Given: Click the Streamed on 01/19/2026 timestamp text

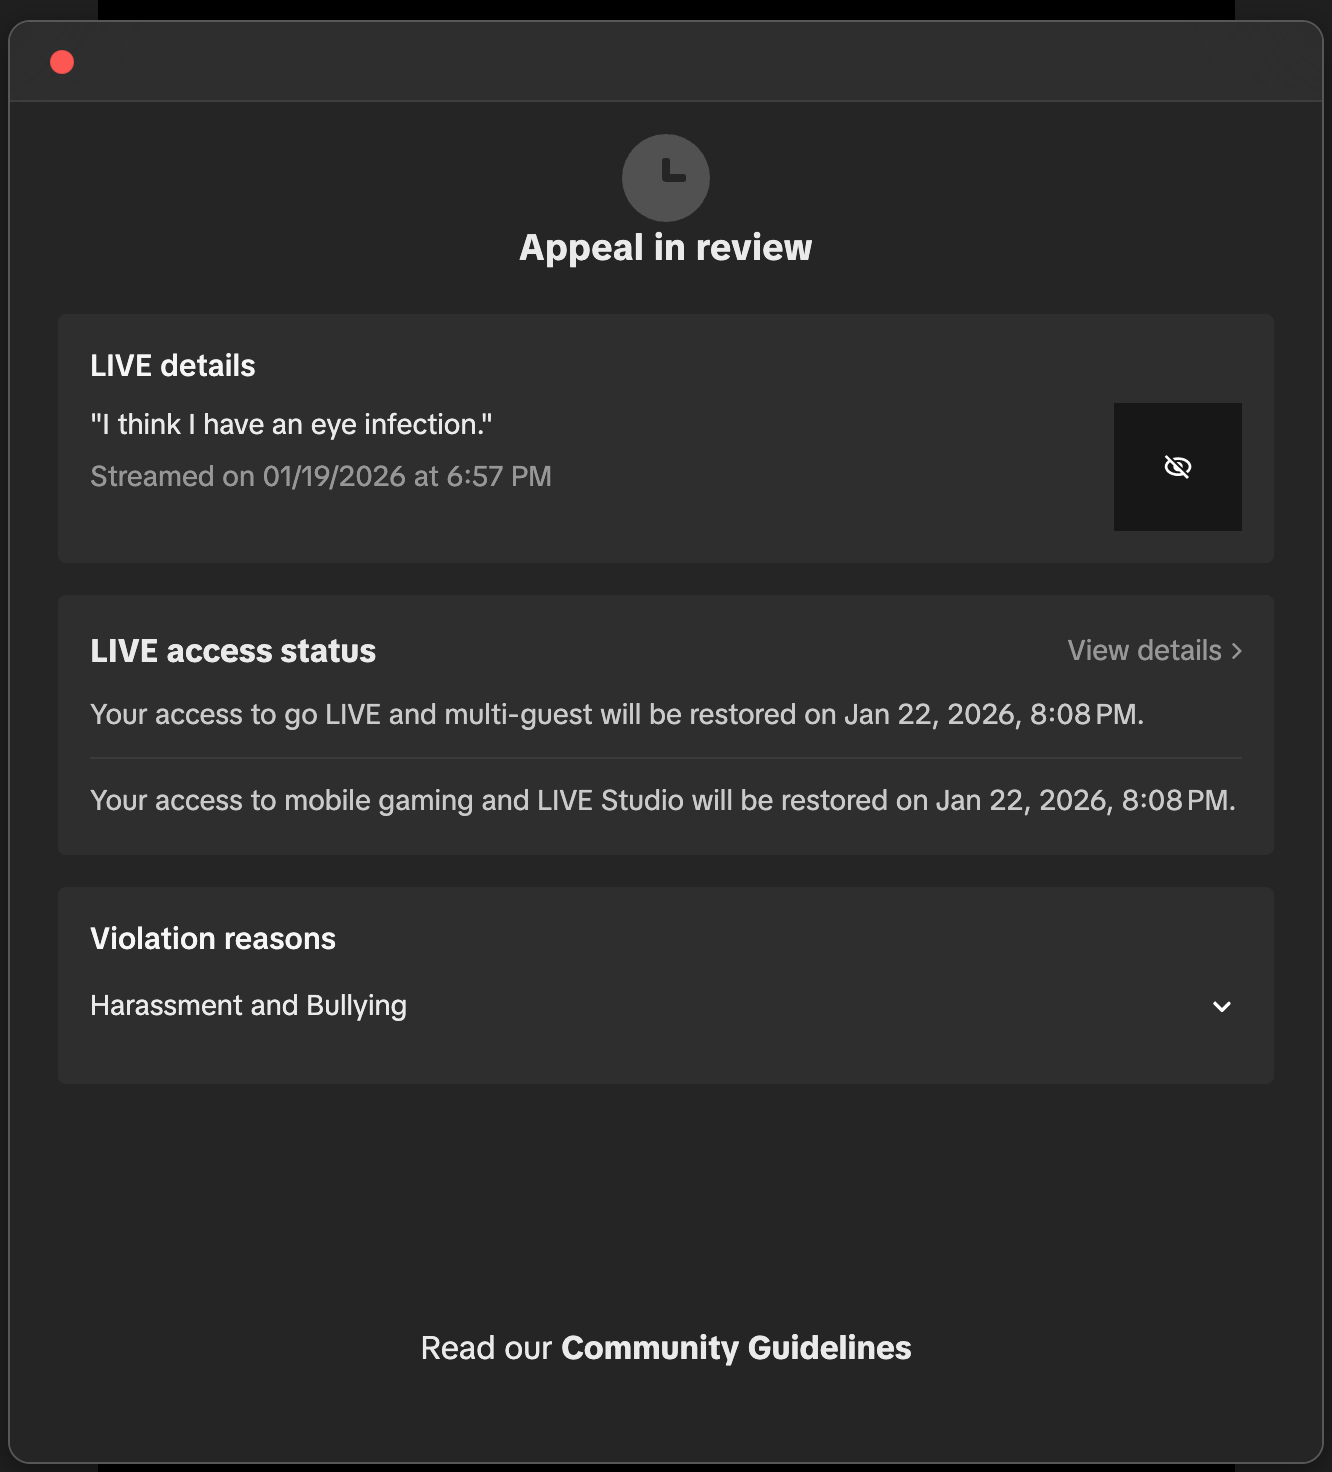Looking at the screenshot, I should [321, 477].
